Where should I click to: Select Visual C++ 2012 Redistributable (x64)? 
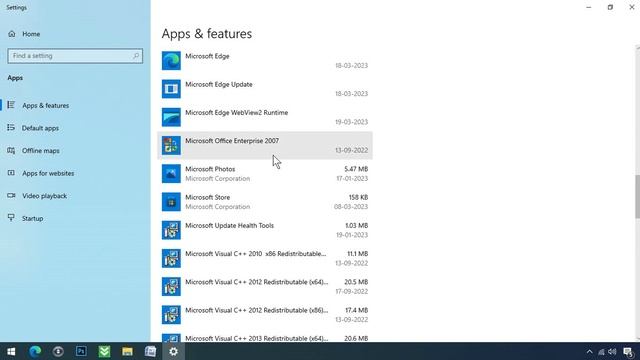pos(264,287)
